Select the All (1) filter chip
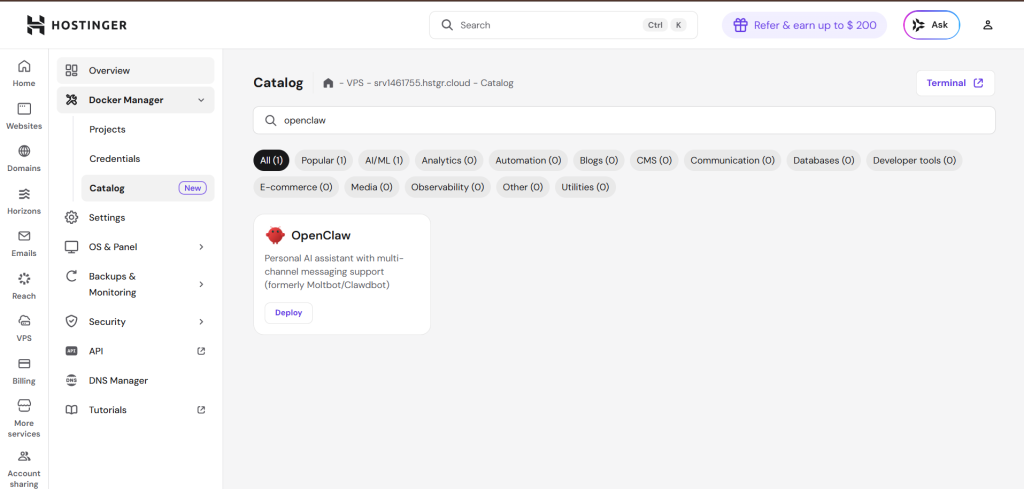1024x489 pixels. (271, 160)
